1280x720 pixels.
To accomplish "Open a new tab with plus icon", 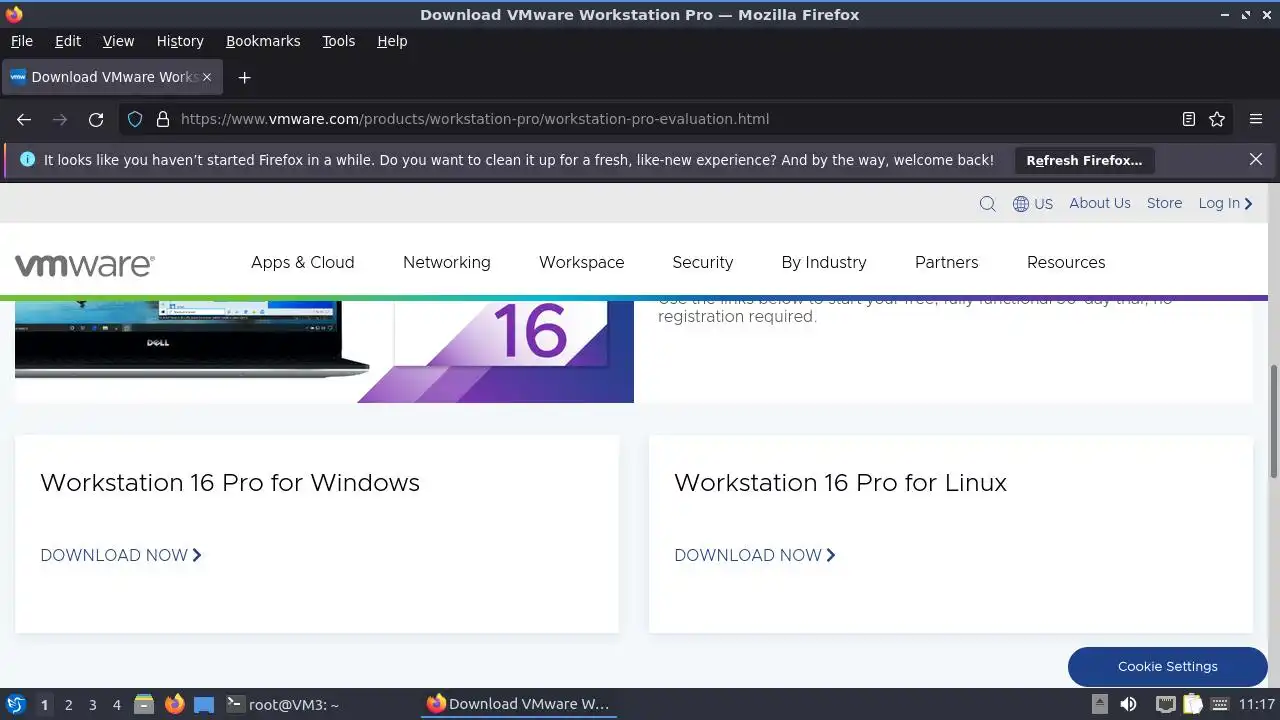I will [244, 77].
